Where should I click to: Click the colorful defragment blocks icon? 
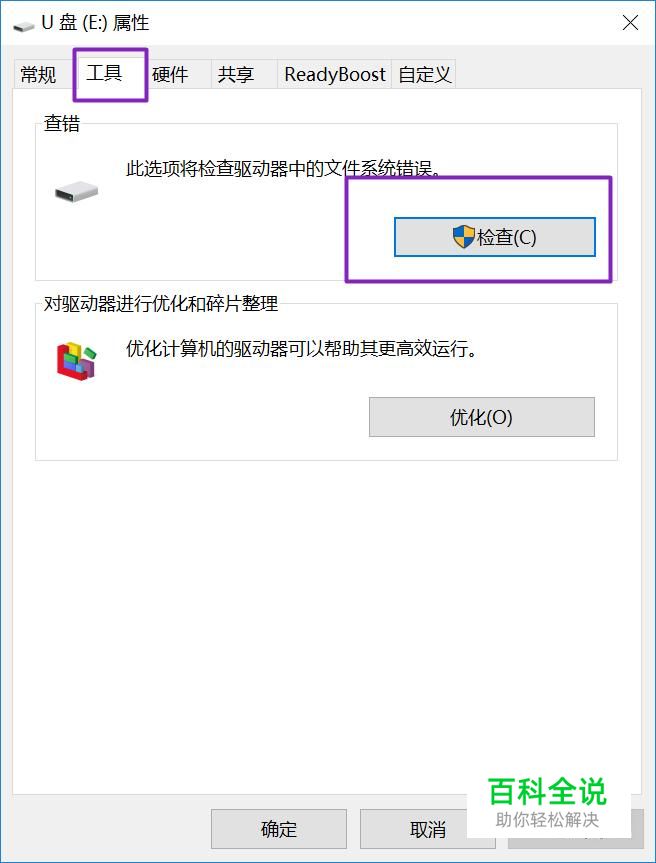pyautogui.click(x=76, y=361)
